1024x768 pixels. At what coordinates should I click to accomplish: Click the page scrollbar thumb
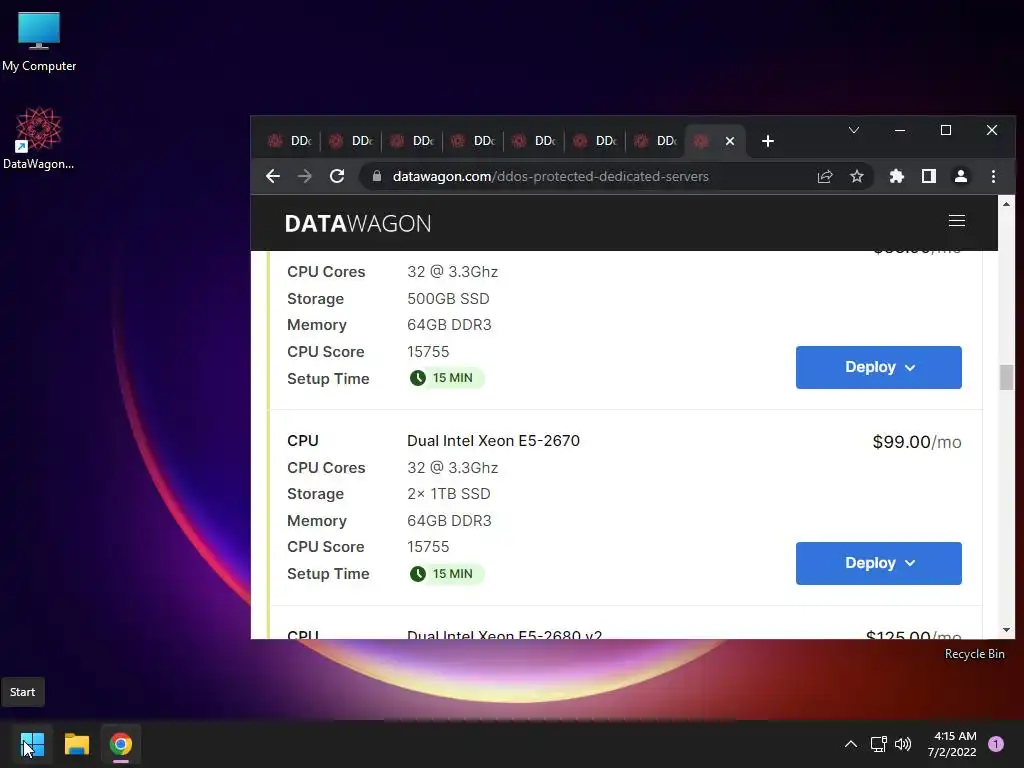click(x=1006, y=377)
